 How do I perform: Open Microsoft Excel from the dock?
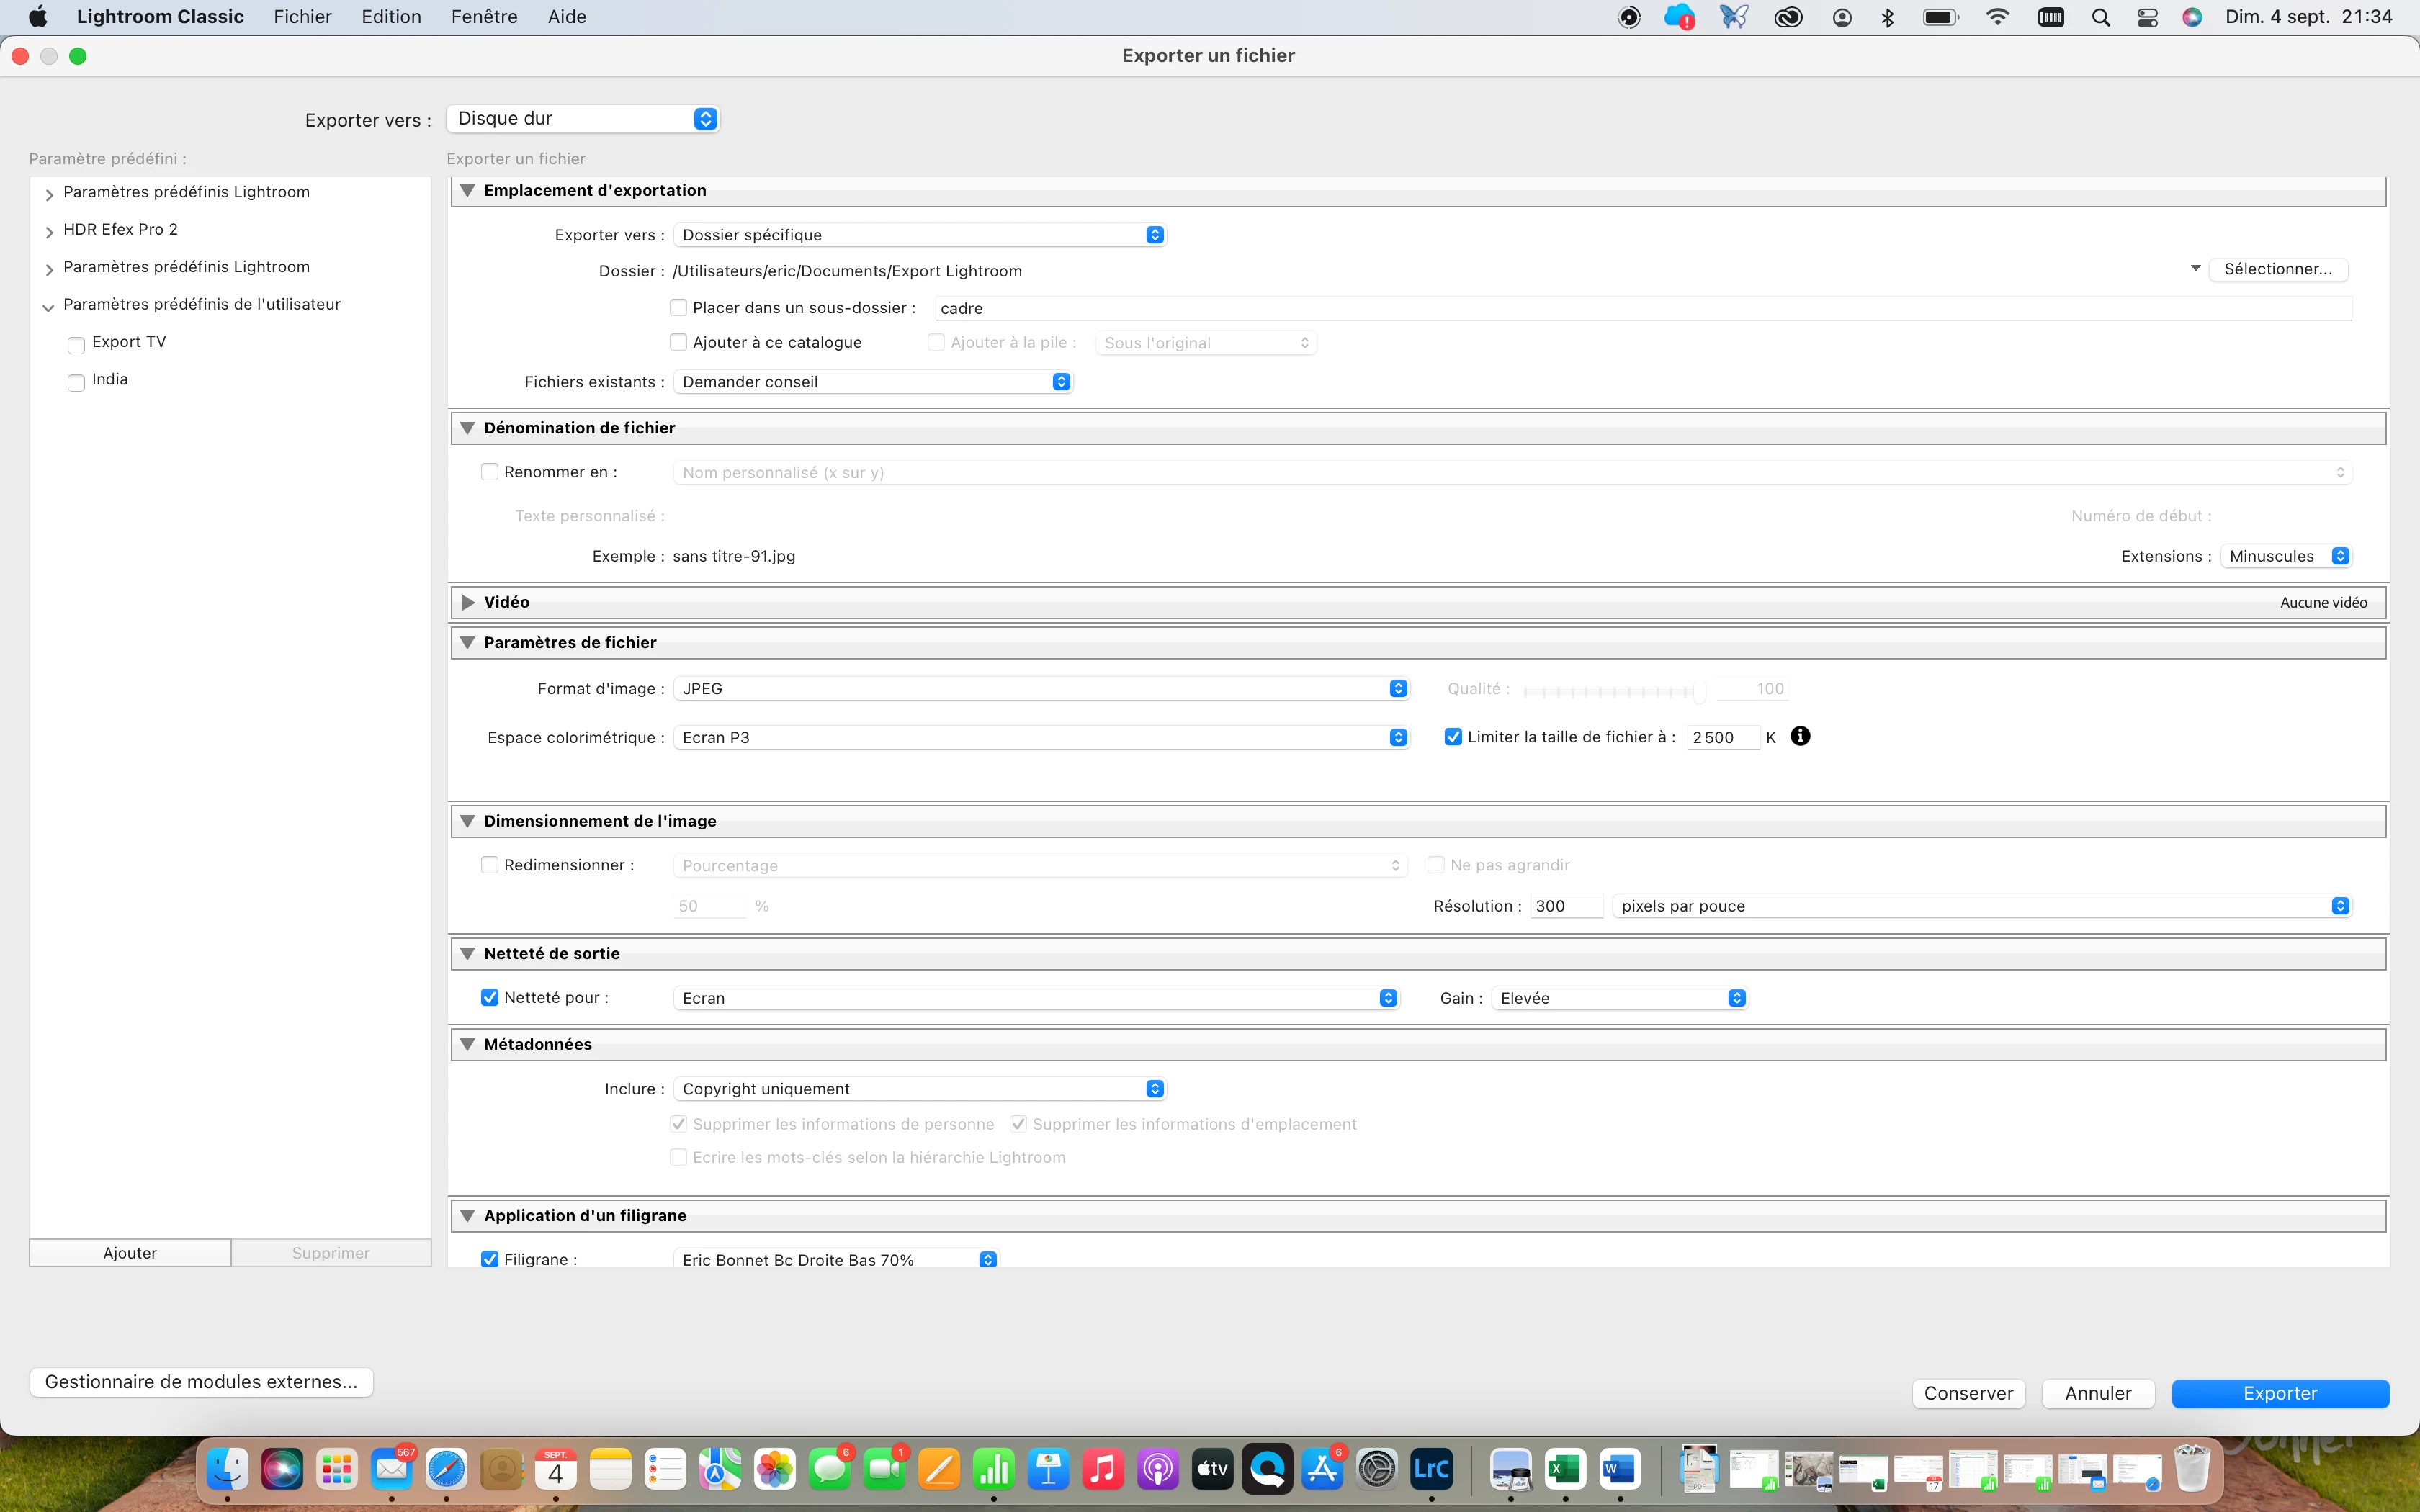click(1565, 1469)
